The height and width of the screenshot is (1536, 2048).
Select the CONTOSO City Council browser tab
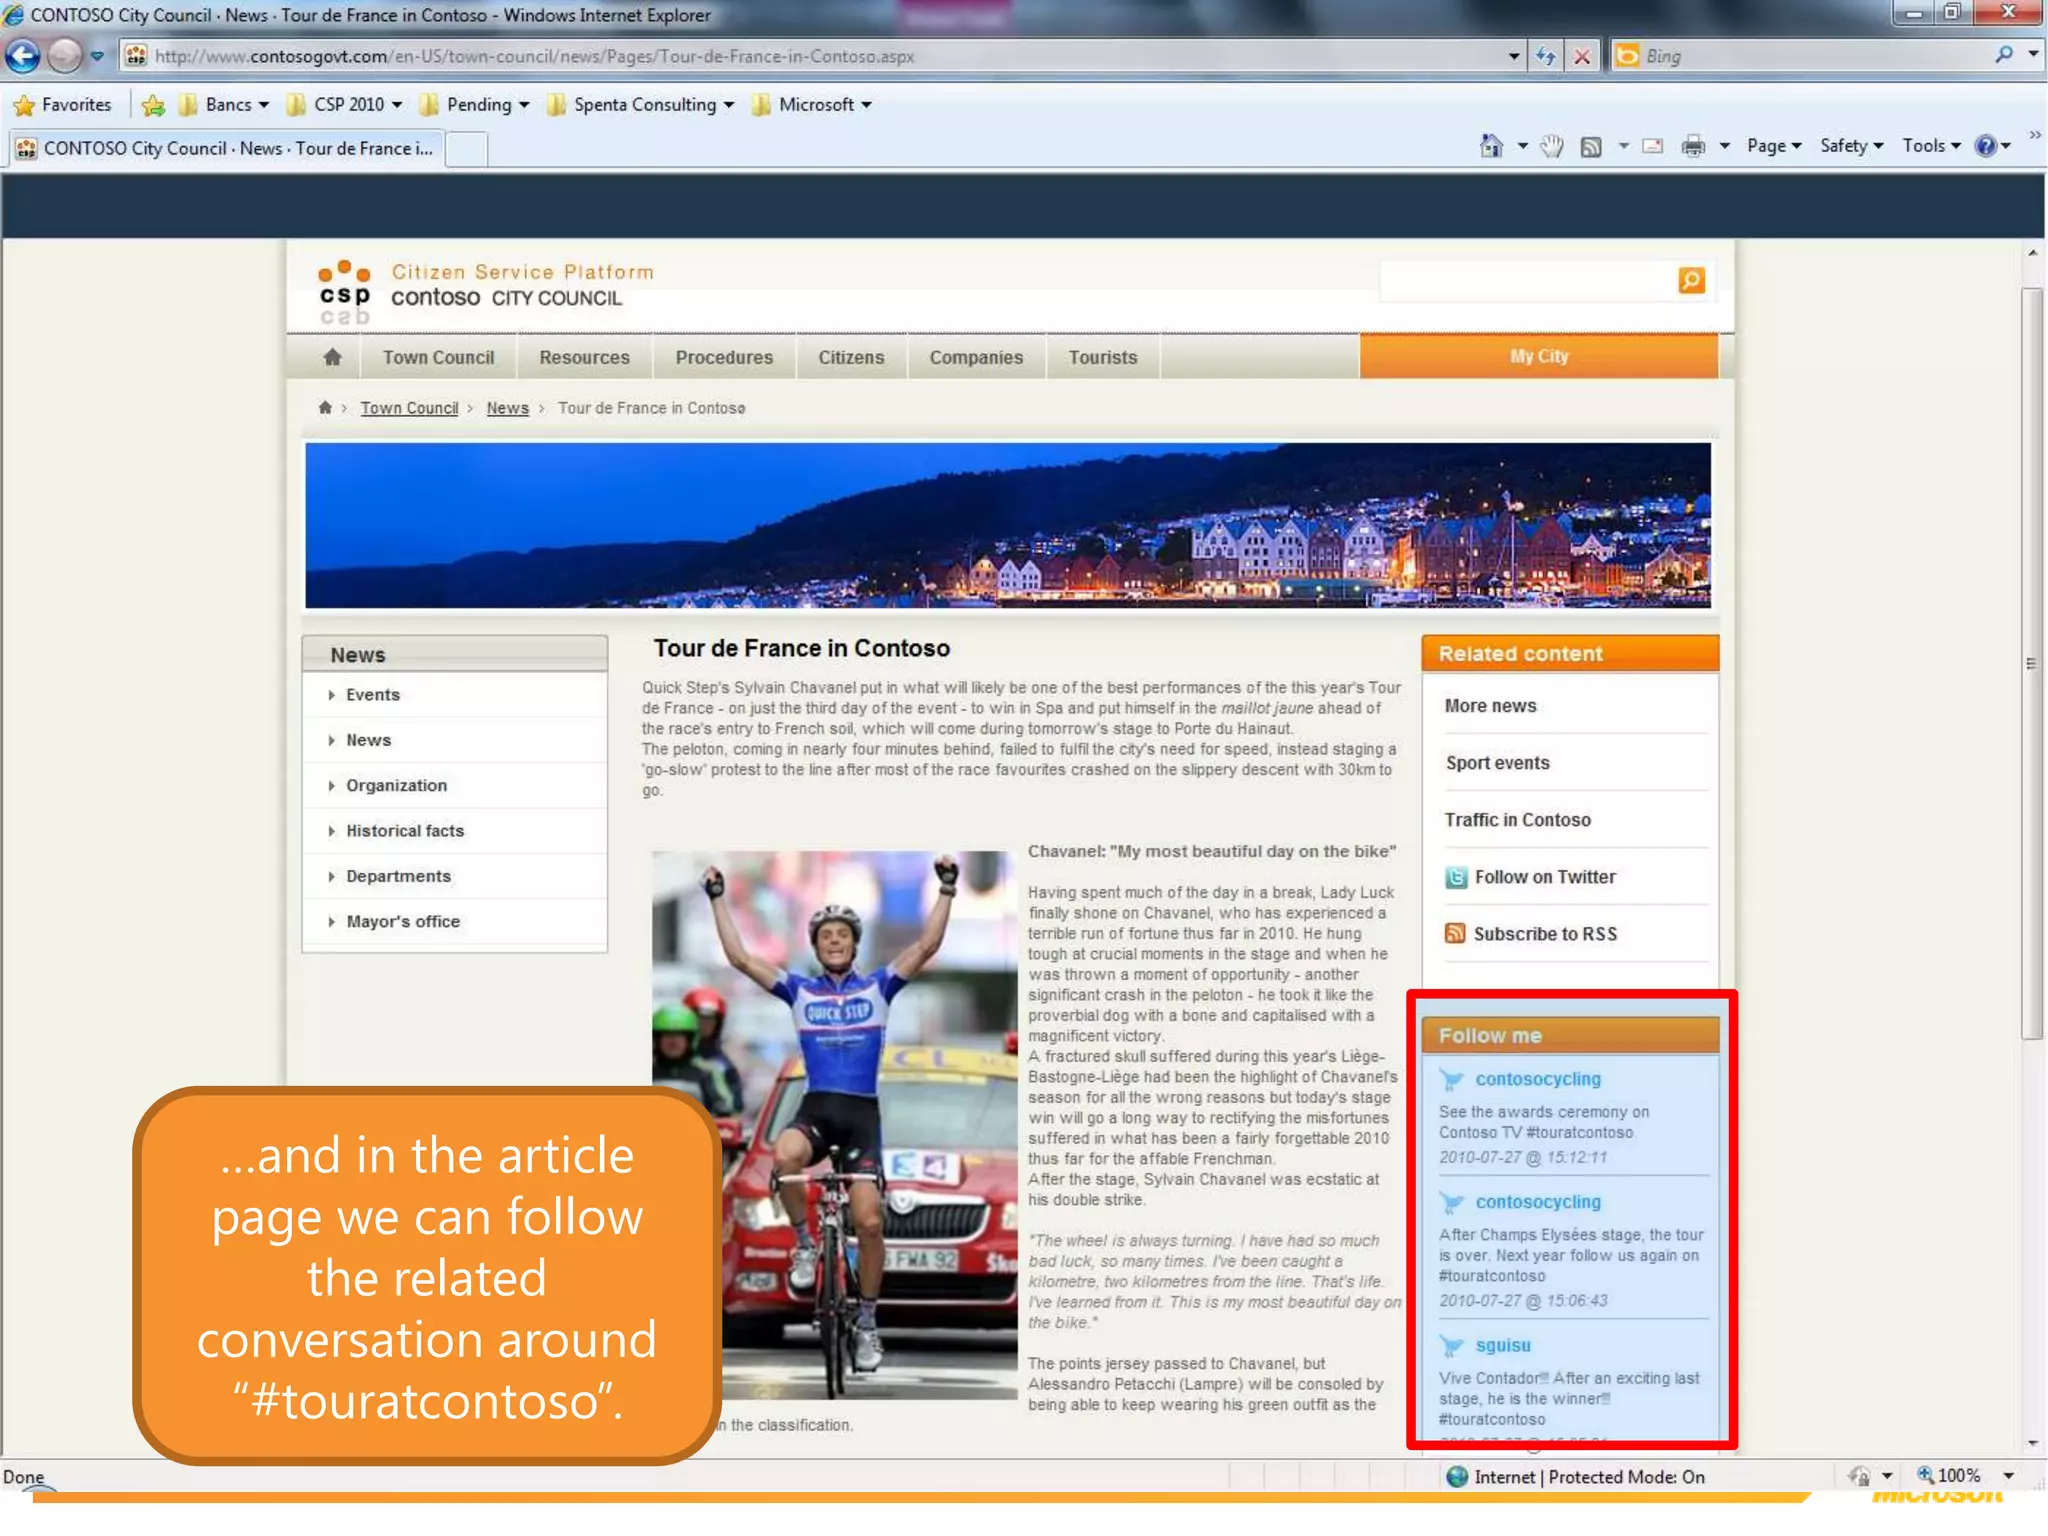pyautogui.click(x=225, y=149)
